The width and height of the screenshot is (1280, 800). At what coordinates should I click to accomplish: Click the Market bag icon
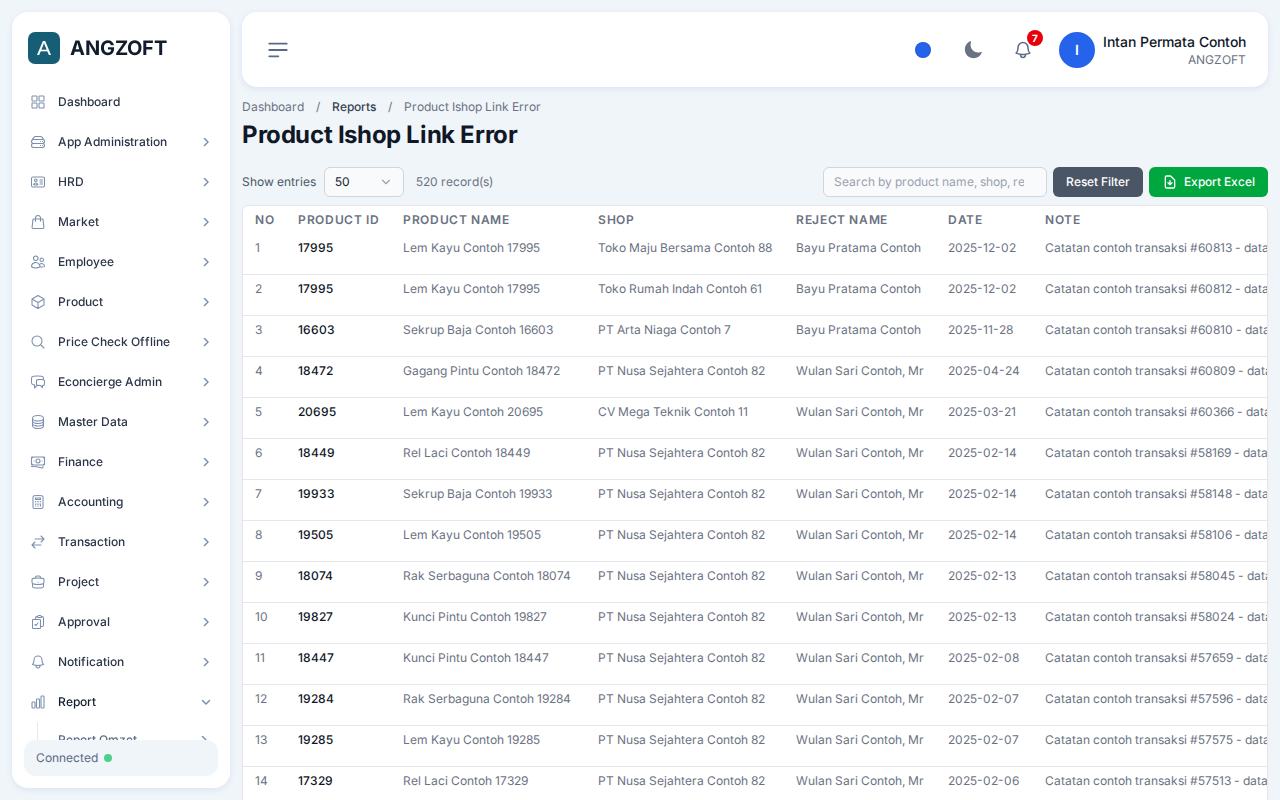38,222
